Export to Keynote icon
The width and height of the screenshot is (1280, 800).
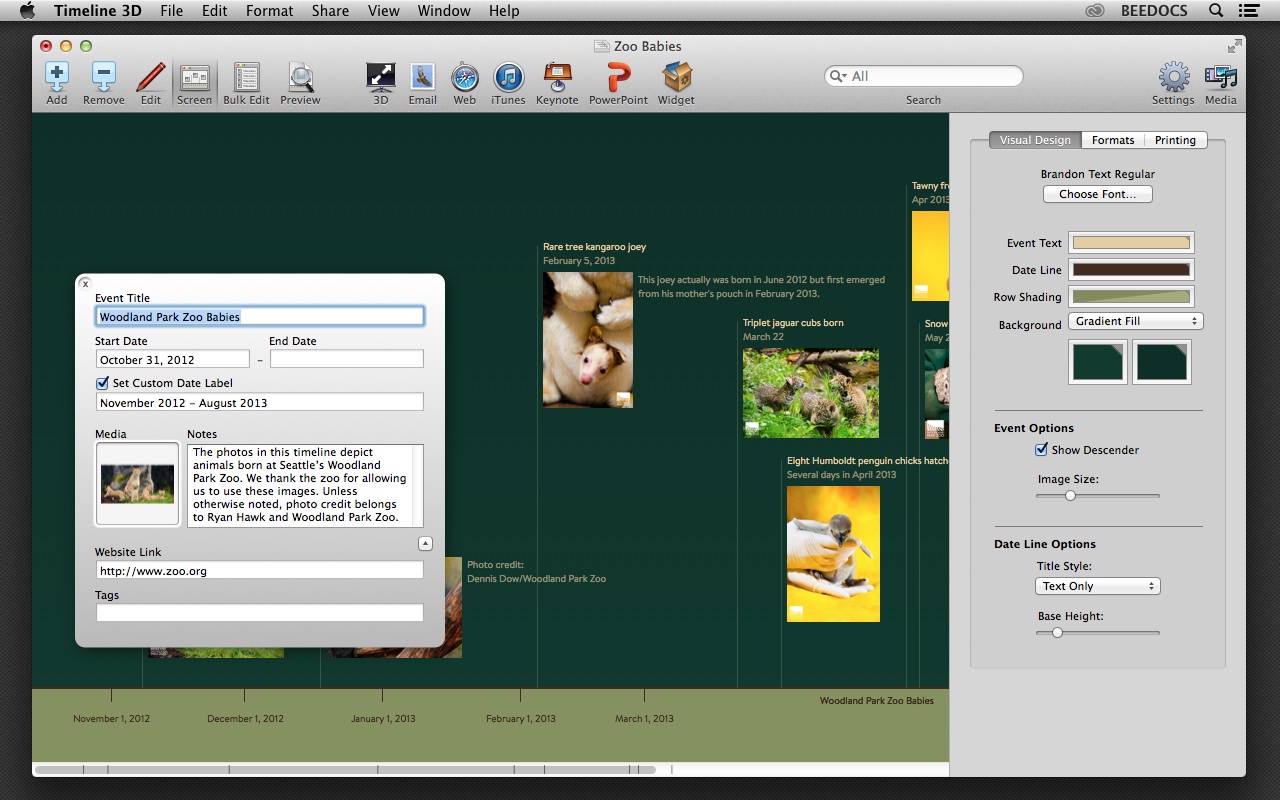point(557,77)
